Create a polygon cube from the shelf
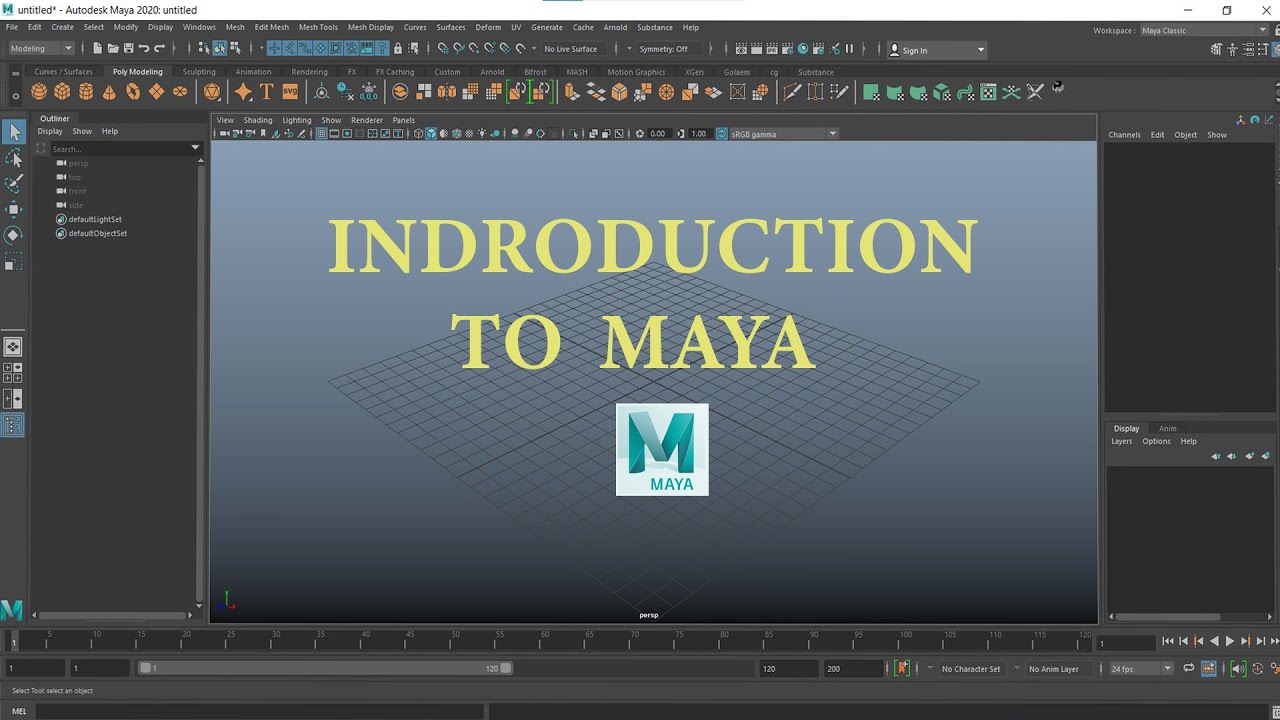 point(62,92)
